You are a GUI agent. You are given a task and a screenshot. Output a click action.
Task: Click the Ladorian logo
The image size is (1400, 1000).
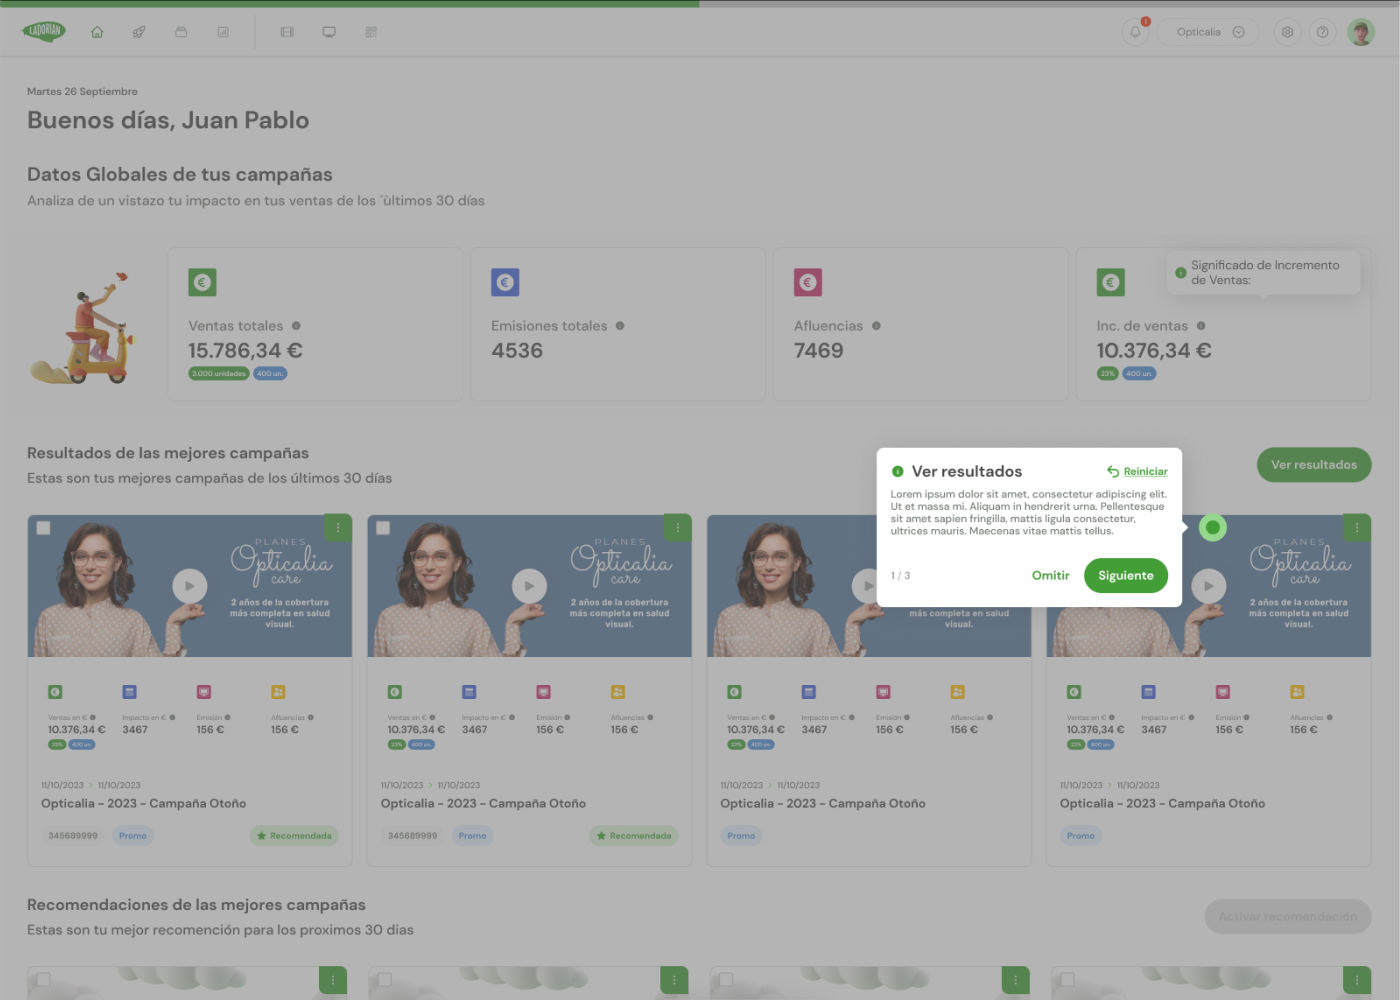pos(44,31)
